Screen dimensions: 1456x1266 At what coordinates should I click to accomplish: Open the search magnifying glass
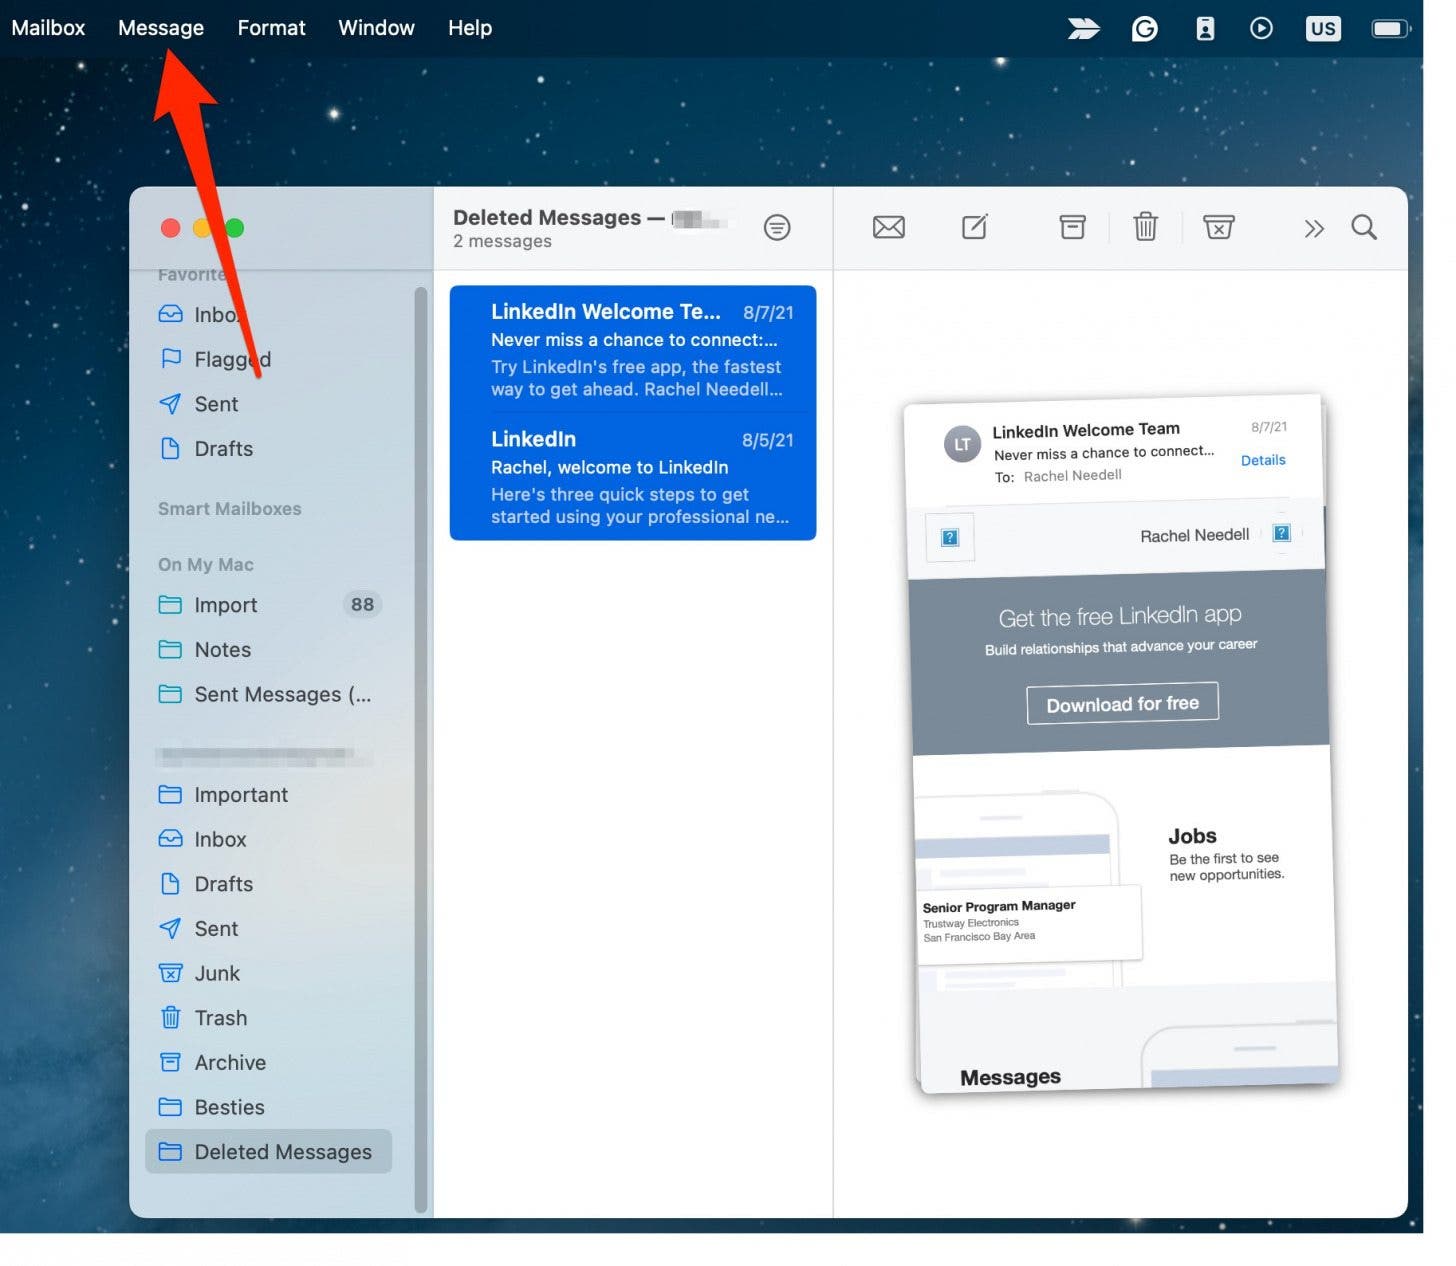[1364, 227]
